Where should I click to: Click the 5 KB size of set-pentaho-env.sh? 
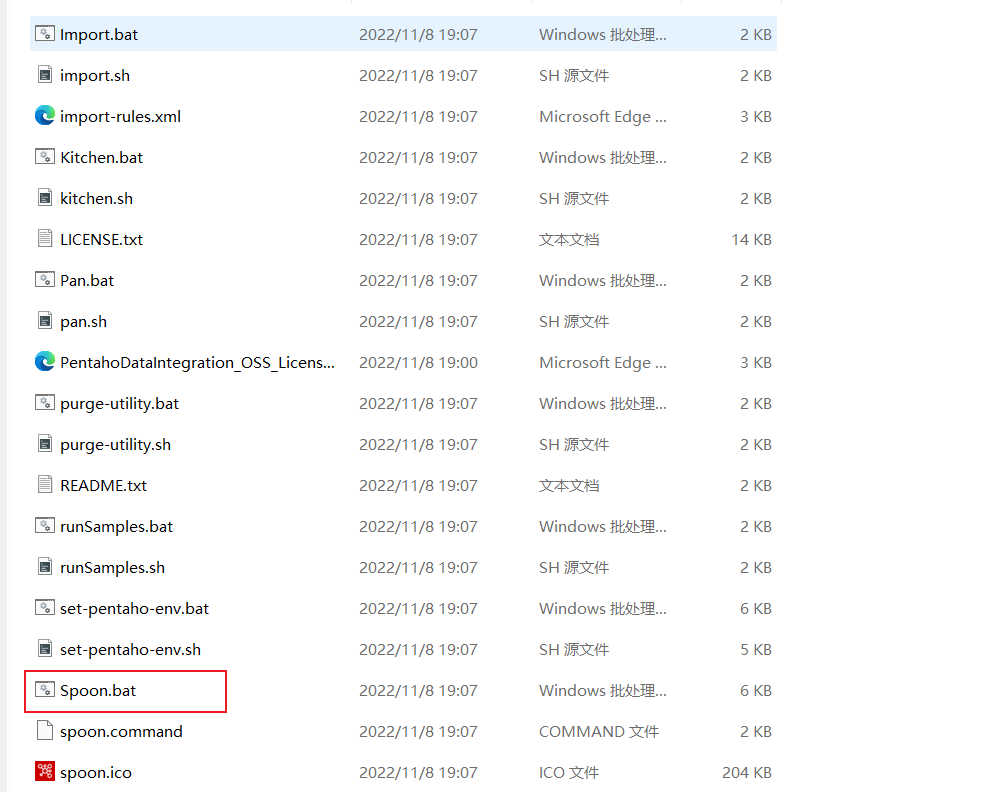(x=756, y=650)
